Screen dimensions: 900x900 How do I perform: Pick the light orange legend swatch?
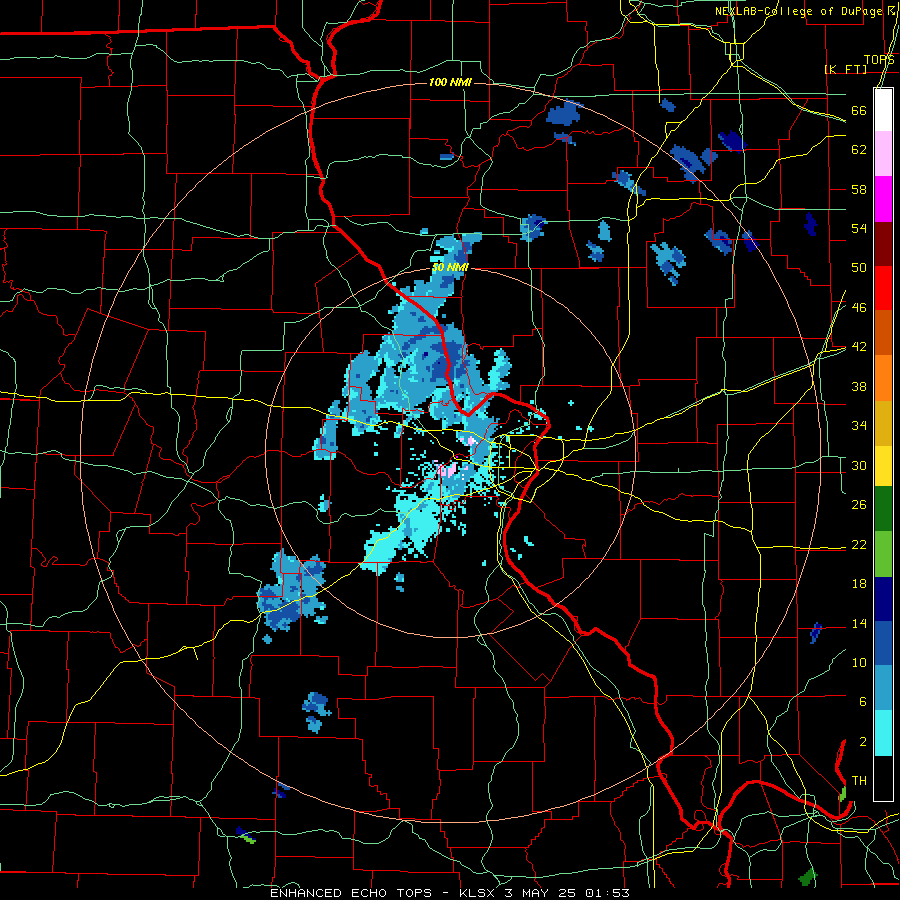pos(883,377)
